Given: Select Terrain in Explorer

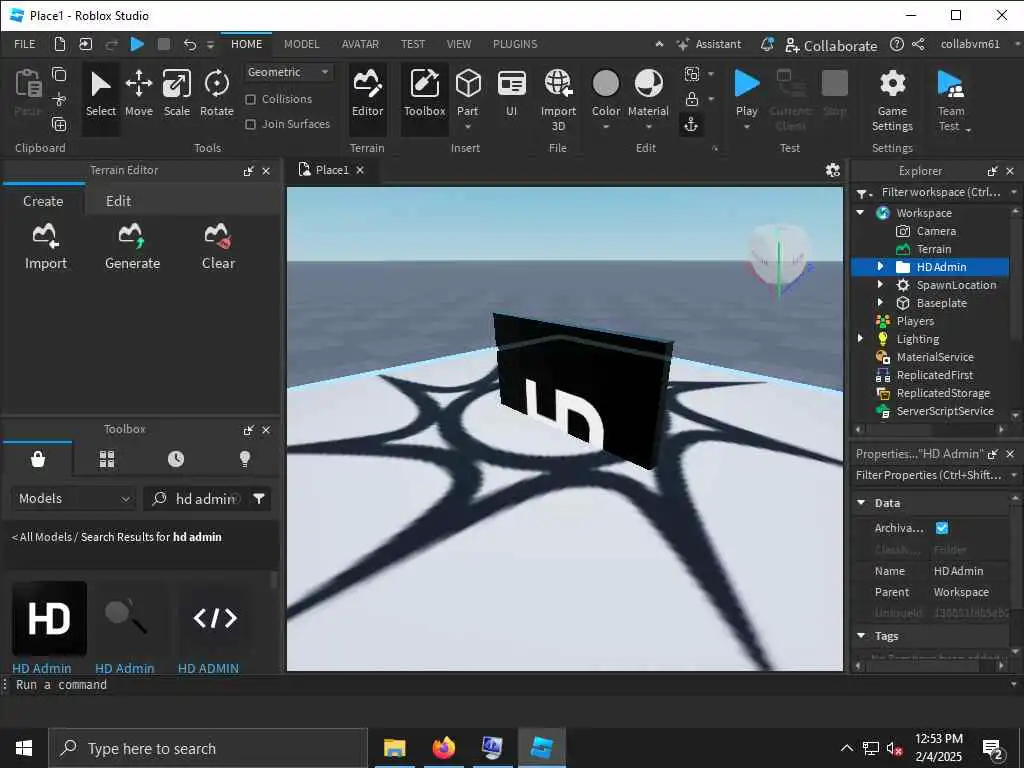Looking at the screenshot, I should tap(933, 249).
